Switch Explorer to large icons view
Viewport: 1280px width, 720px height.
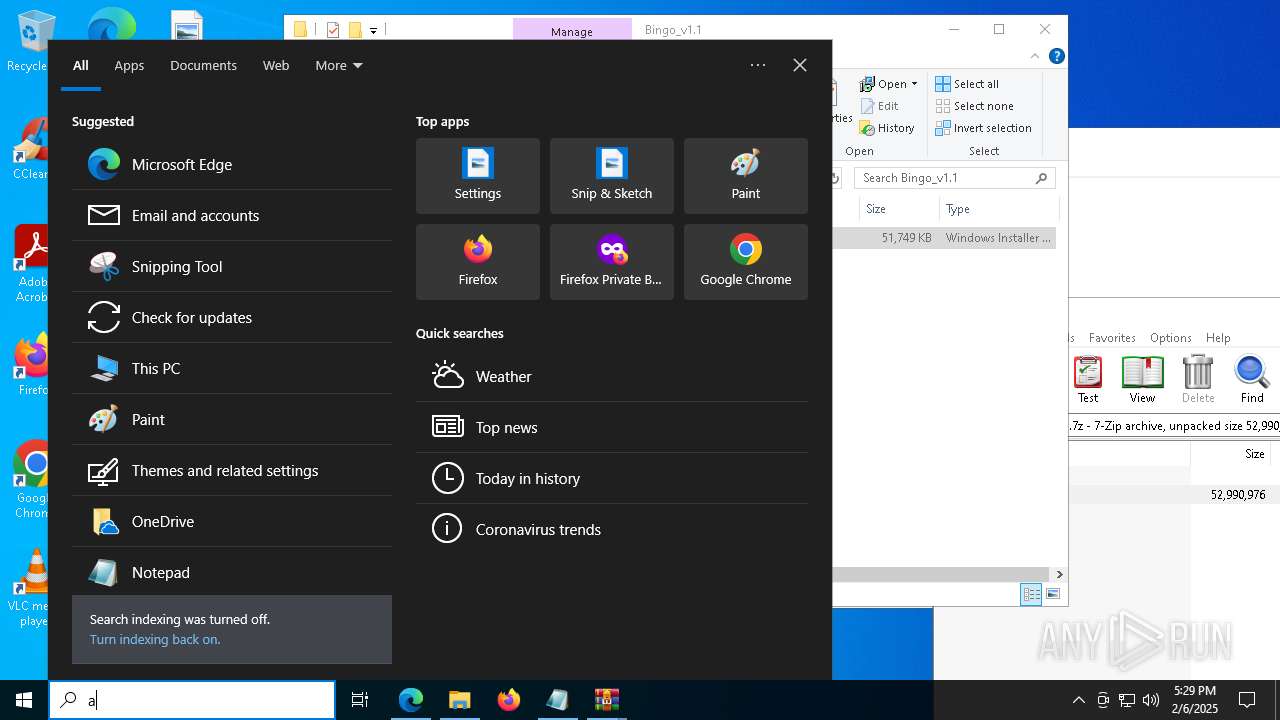[x=1052, y=594]
